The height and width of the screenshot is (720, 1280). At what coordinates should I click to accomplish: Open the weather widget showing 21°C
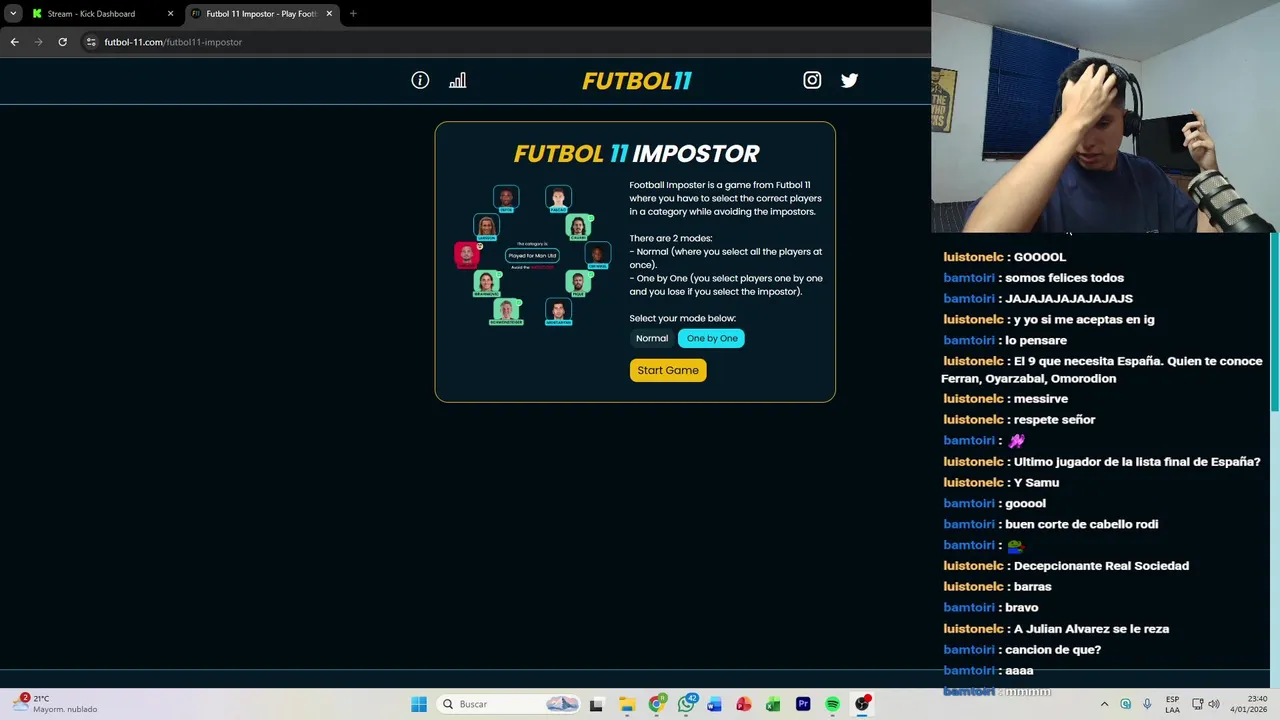click(55, 704)
